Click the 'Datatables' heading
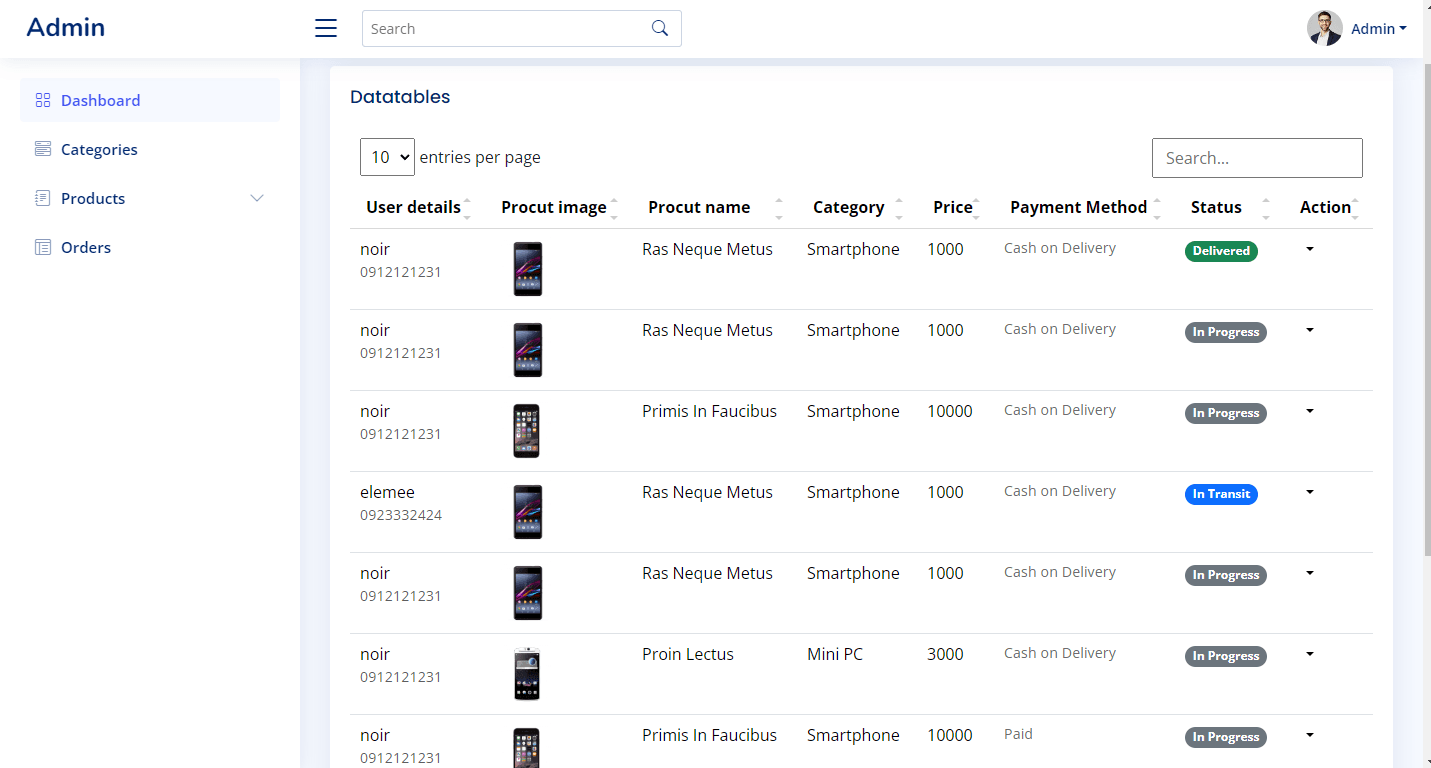 click(400, 97)
